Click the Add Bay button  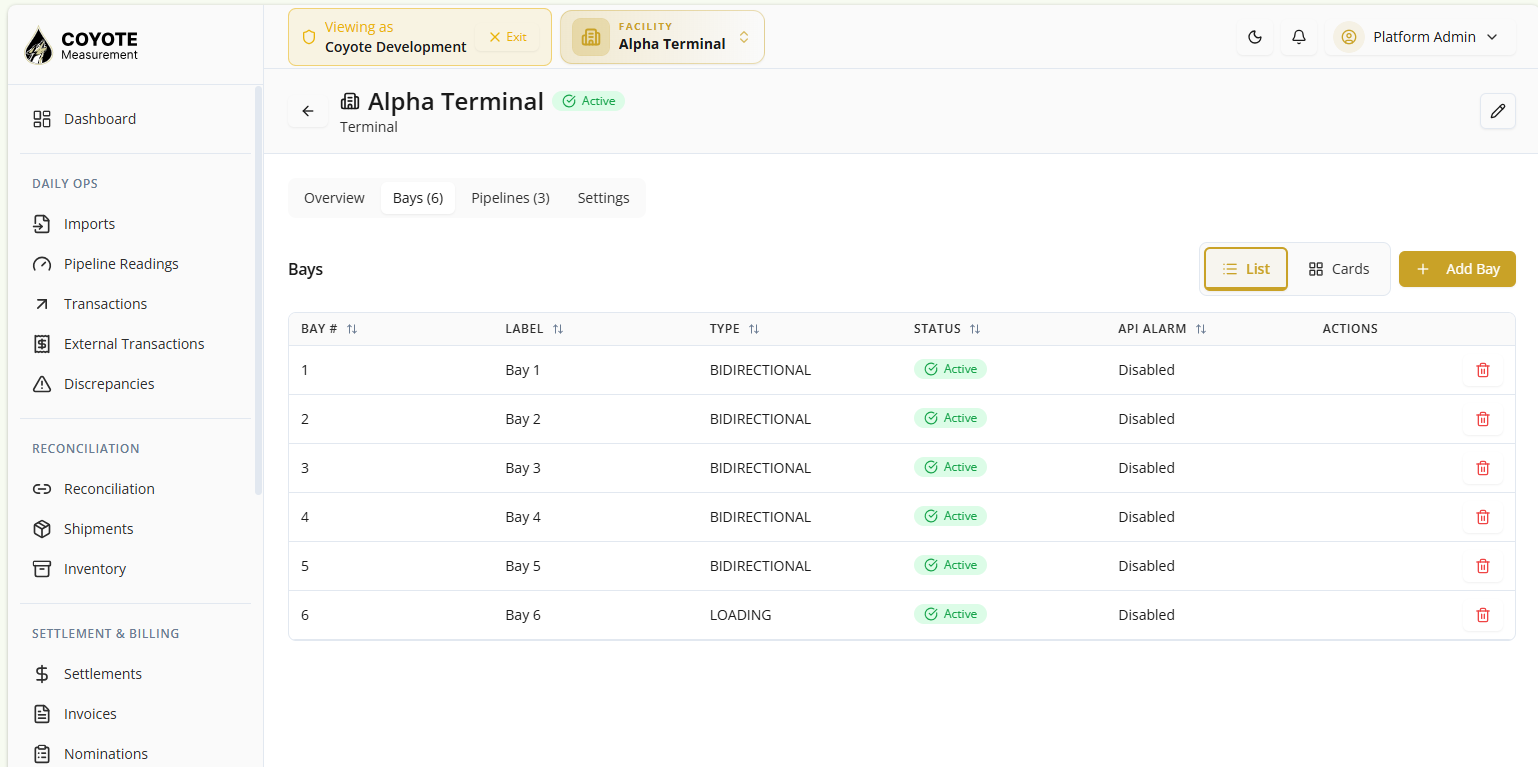pyautogui.click(x=1457, y=269)
